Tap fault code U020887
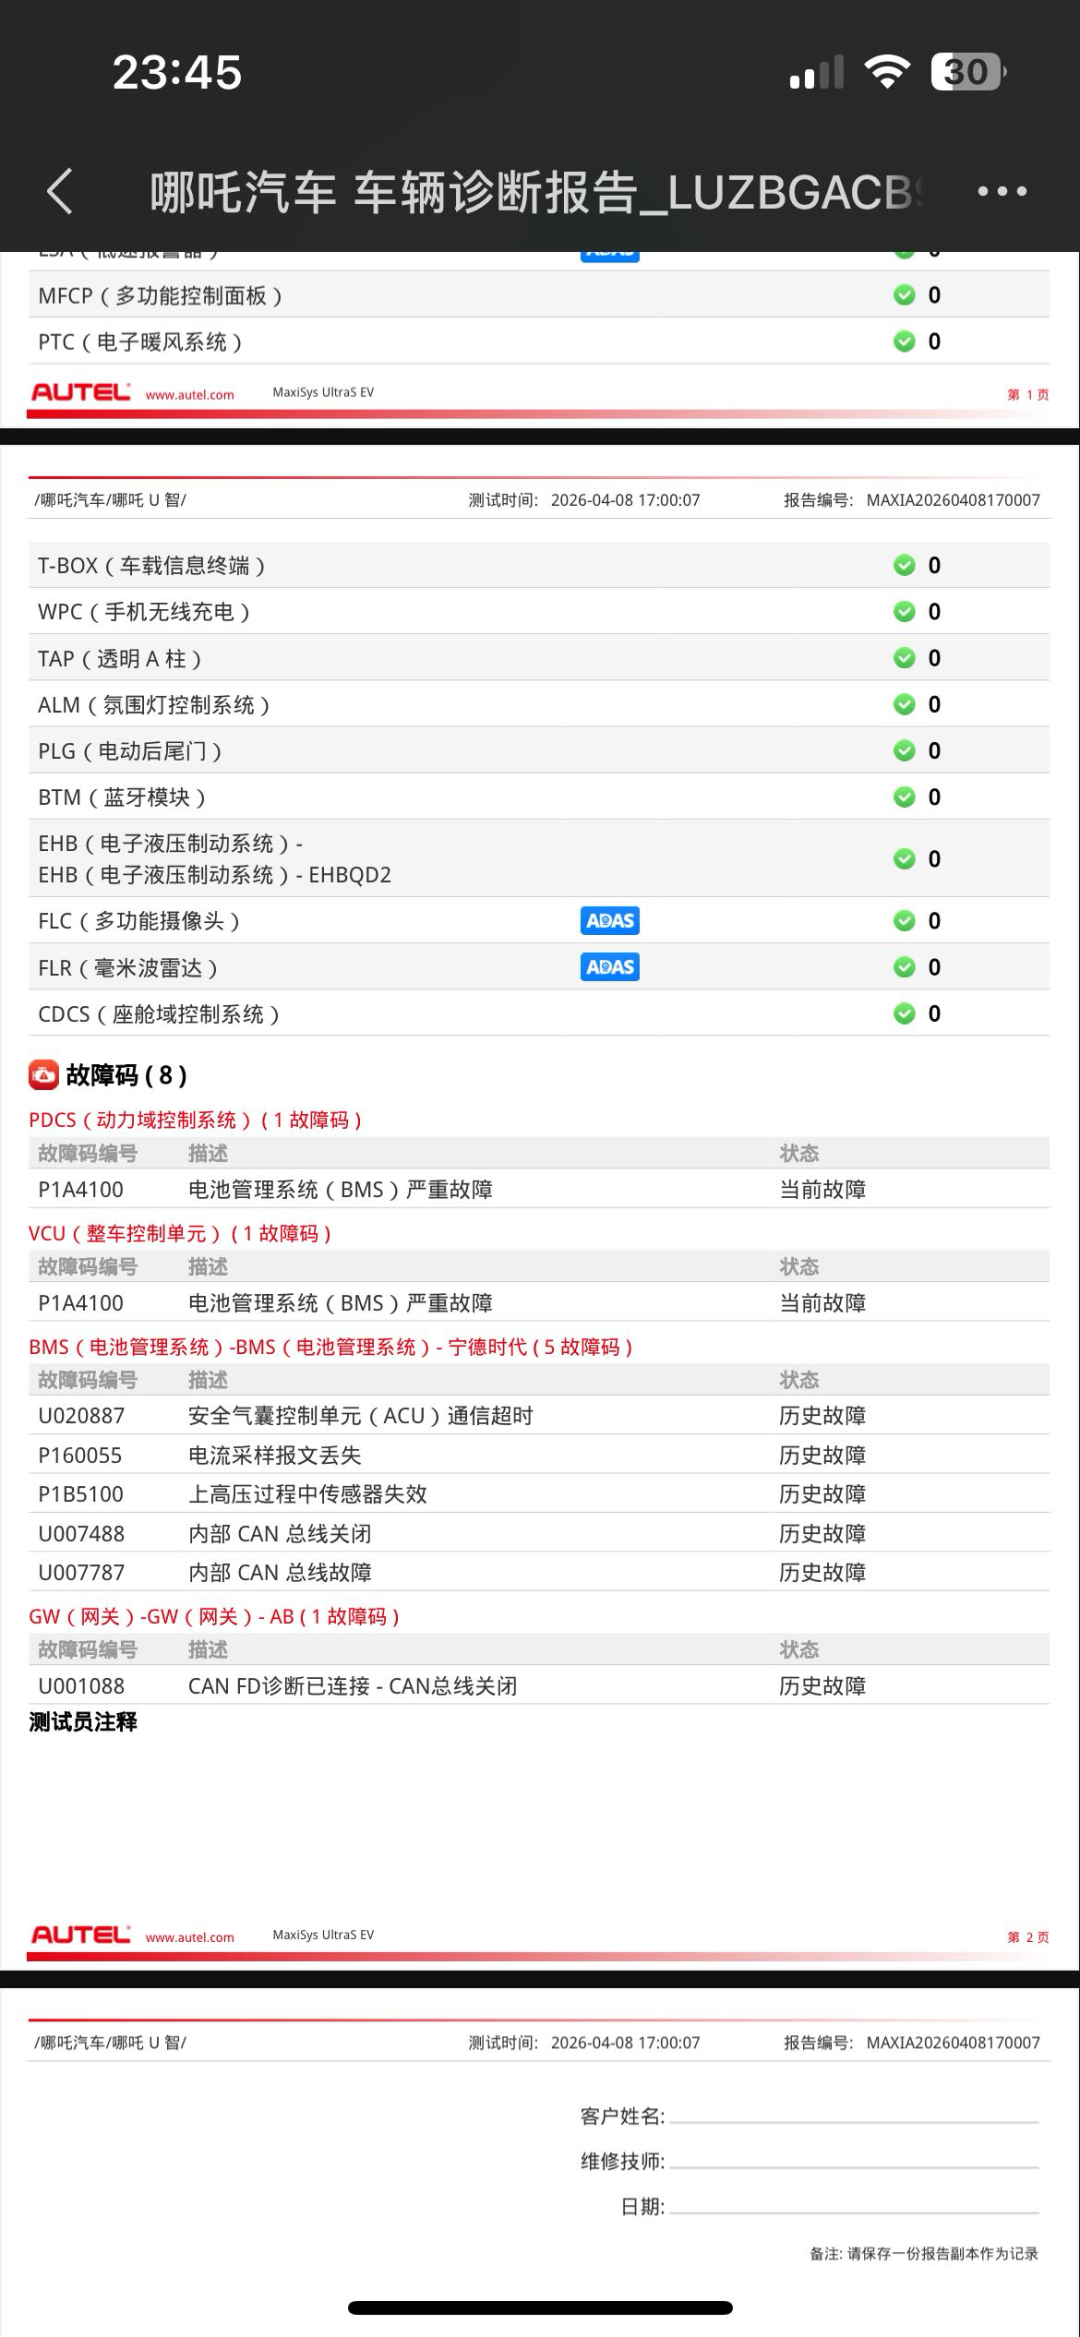Screen dimensions: 1080x2337 click(82, 1416)
